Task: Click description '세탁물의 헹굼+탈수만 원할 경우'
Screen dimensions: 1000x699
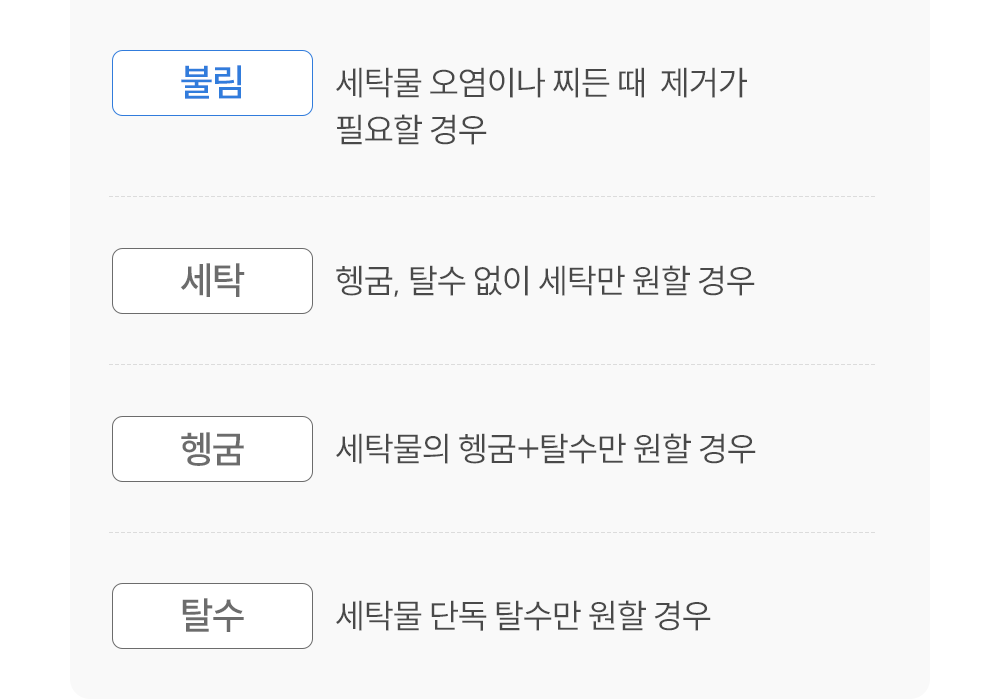Action: coord(546,449)
